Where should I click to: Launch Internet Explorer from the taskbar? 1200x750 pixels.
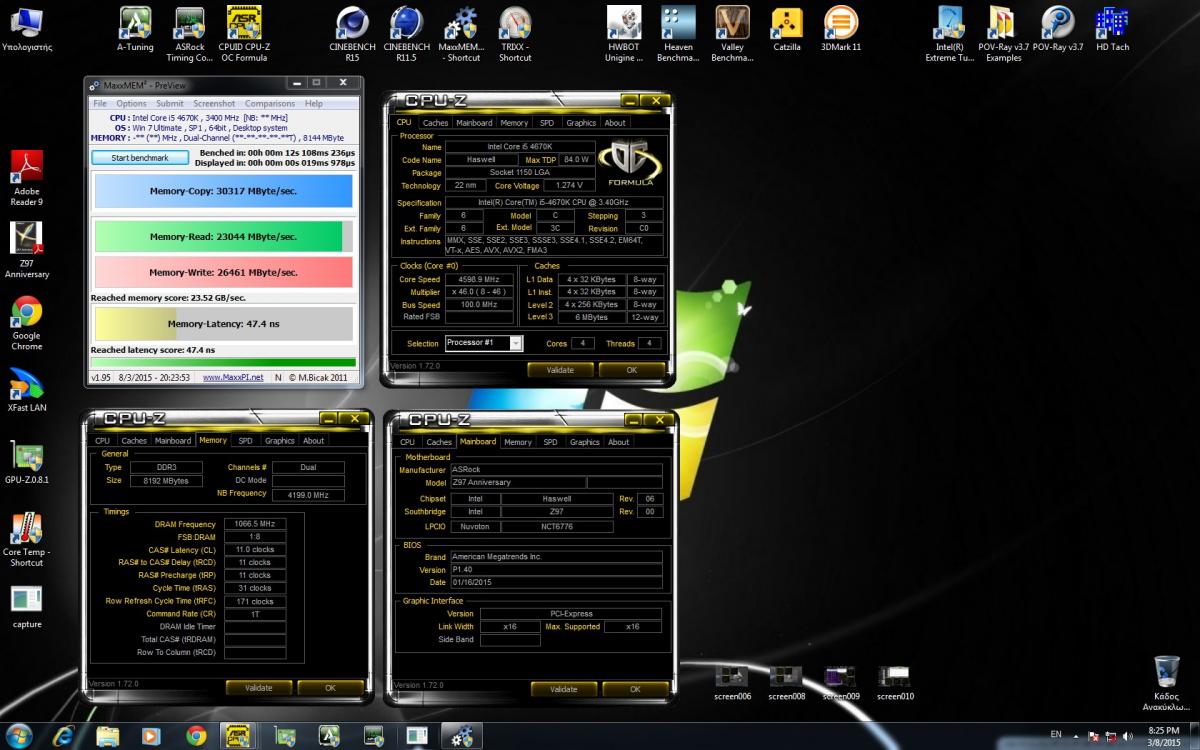64,736
